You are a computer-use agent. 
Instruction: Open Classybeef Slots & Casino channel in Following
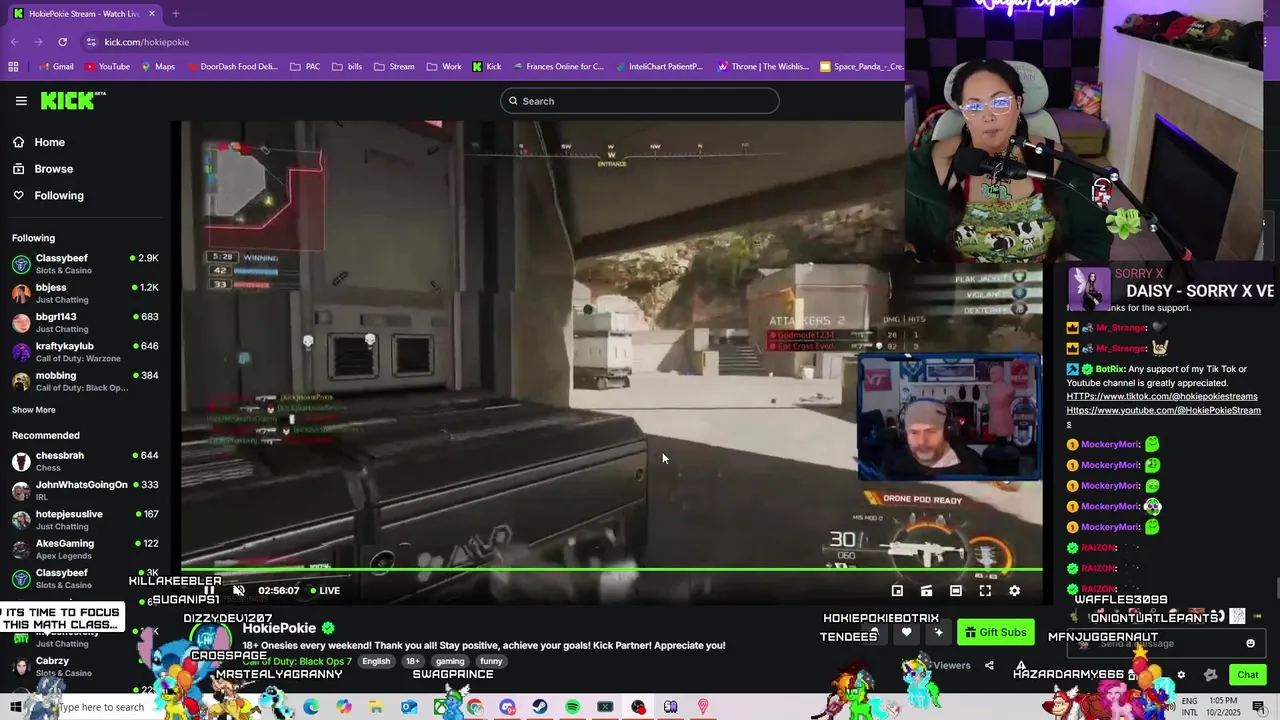tap(85, 264)
